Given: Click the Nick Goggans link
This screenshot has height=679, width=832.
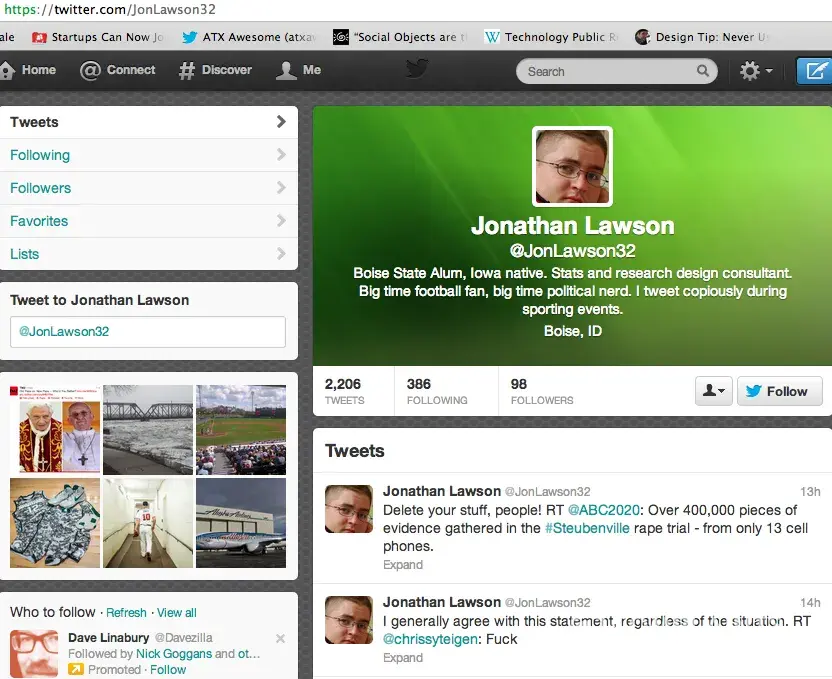Looking at the screenshot, I should 174,654.
